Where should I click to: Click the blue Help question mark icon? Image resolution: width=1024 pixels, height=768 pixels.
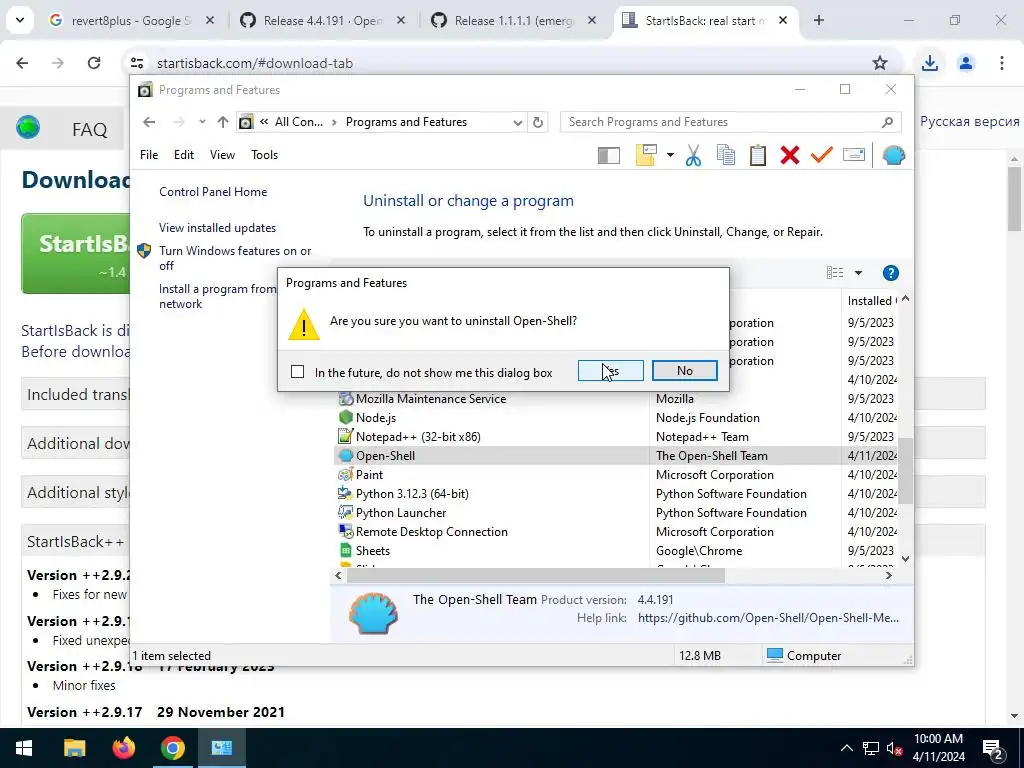click(891, 273)
